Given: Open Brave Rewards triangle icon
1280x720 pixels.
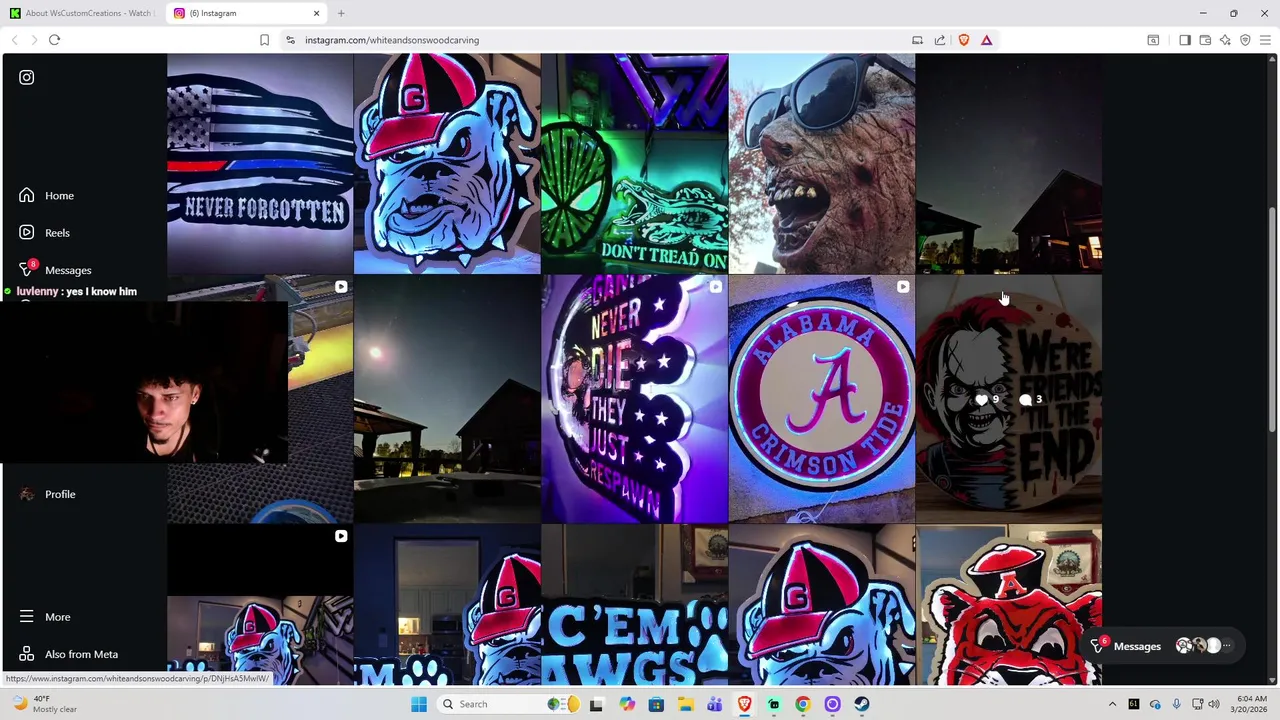Looking at the screenshot, I should click(986, 40).
